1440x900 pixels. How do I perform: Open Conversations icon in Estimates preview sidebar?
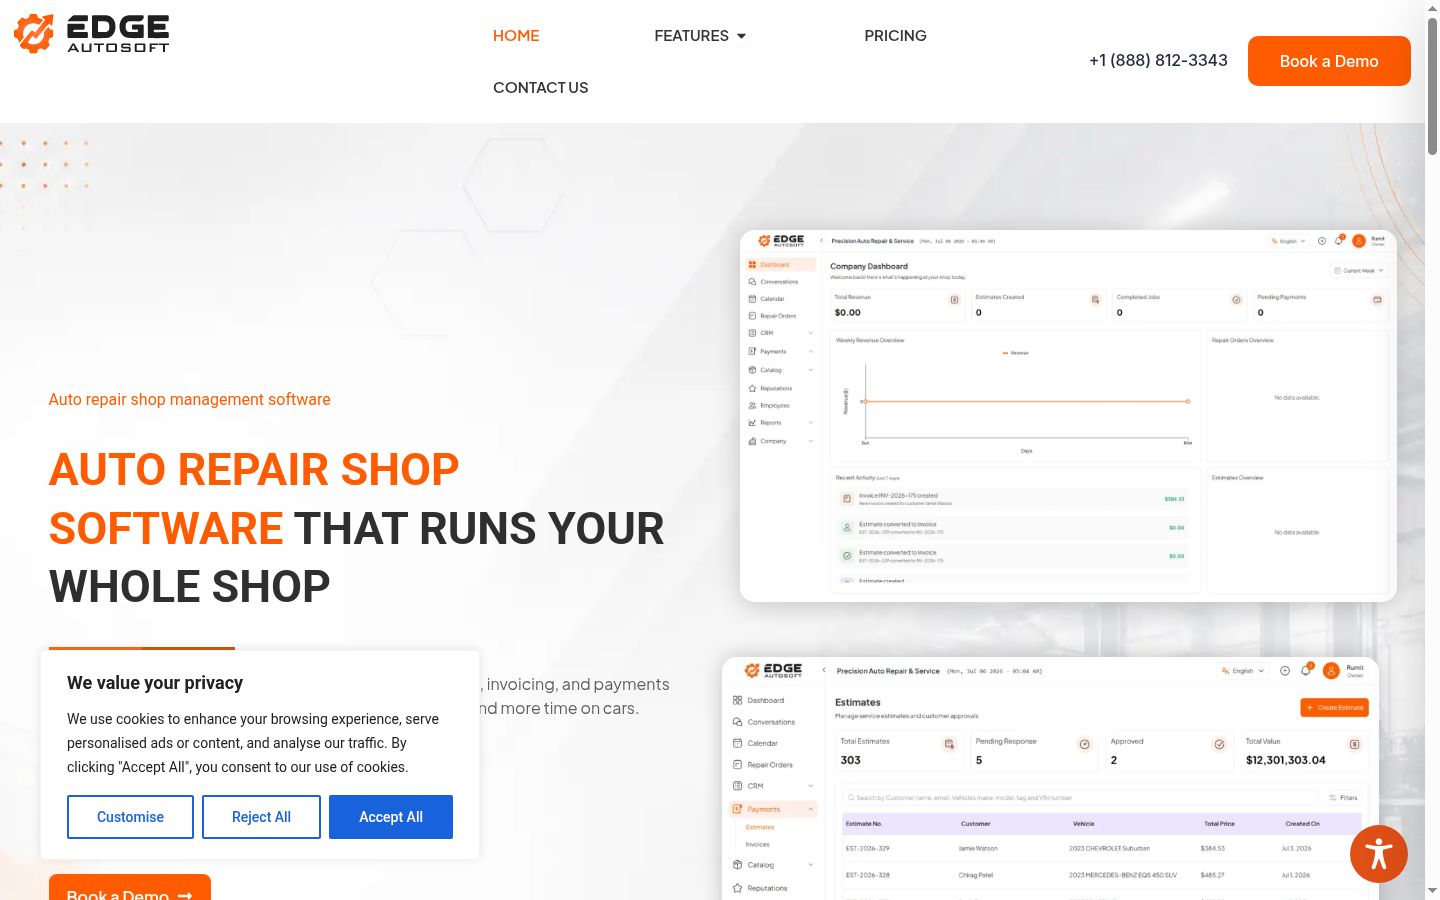(x=738, y=722)
